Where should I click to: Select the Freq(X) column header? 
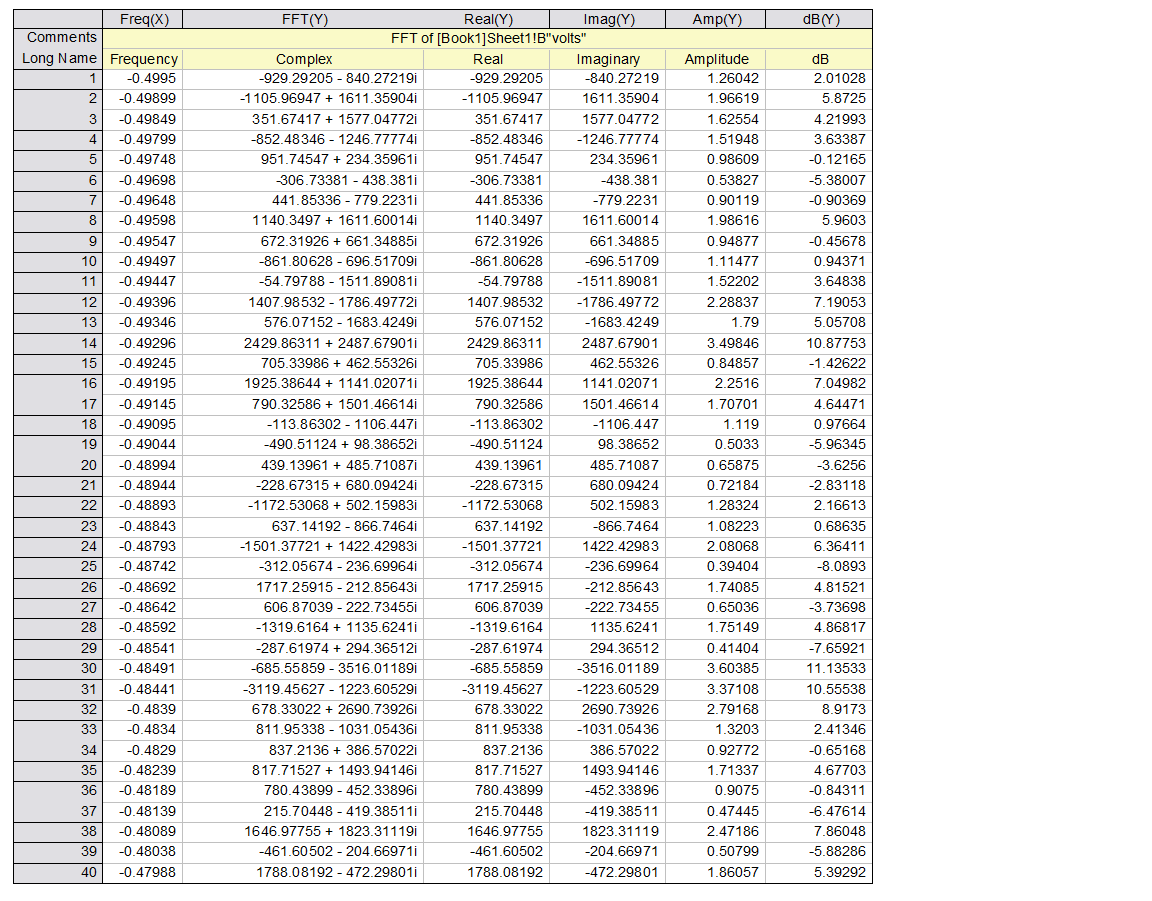coord(144,19)
